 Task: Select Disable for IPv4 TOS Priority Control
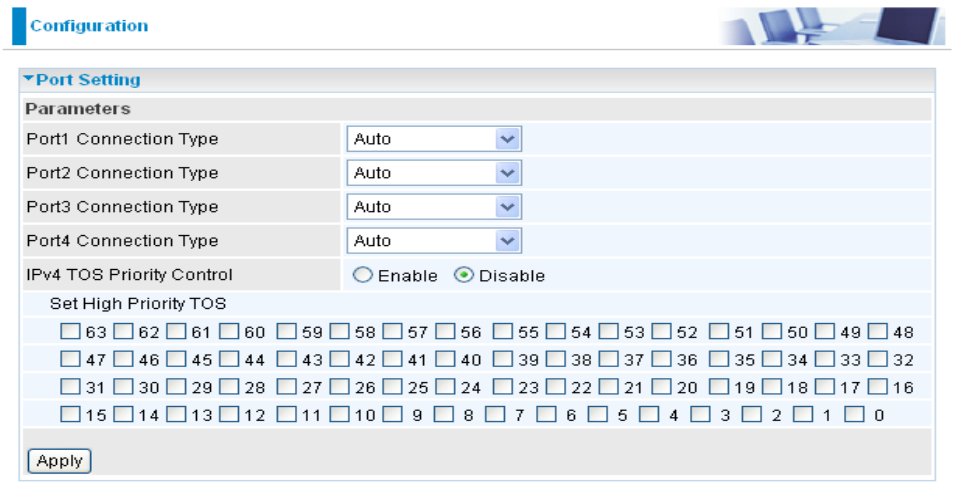(x=464, y=276)
